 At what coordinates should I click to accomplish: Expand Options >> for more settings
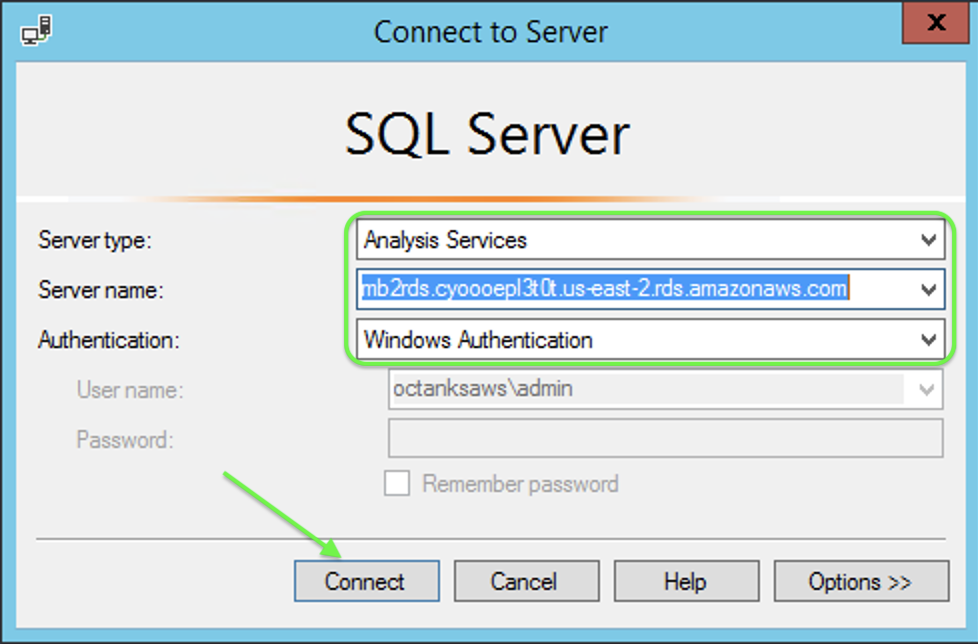(x=861, y=581)
